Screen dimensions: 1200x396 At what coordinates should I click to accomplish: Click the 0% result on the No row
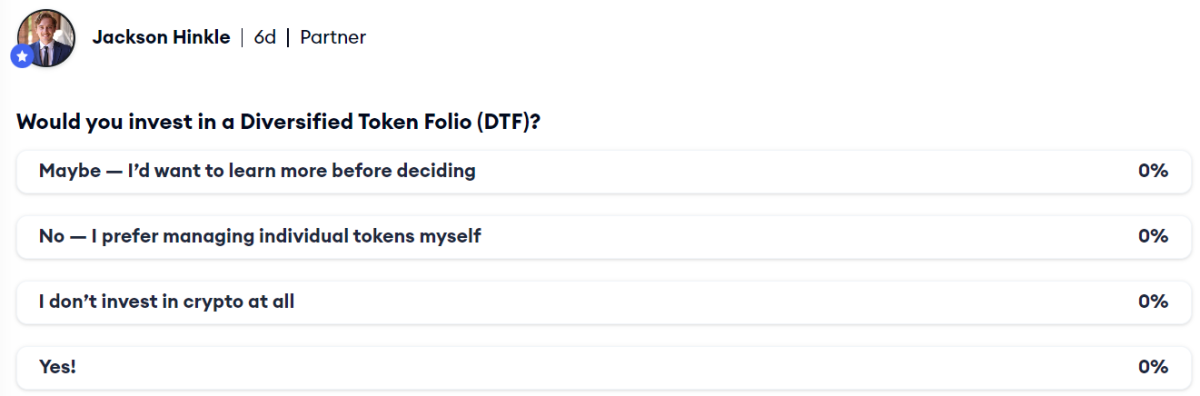click(1153, 236)
